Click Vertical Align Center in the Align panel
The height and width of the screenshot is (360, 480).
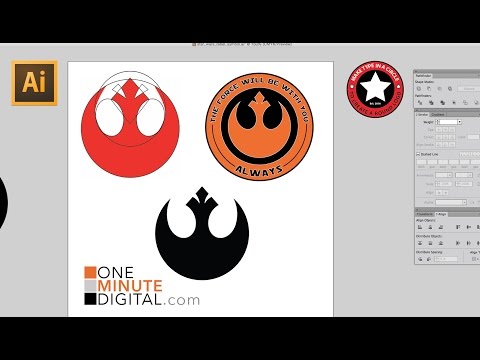coord(469,227)
